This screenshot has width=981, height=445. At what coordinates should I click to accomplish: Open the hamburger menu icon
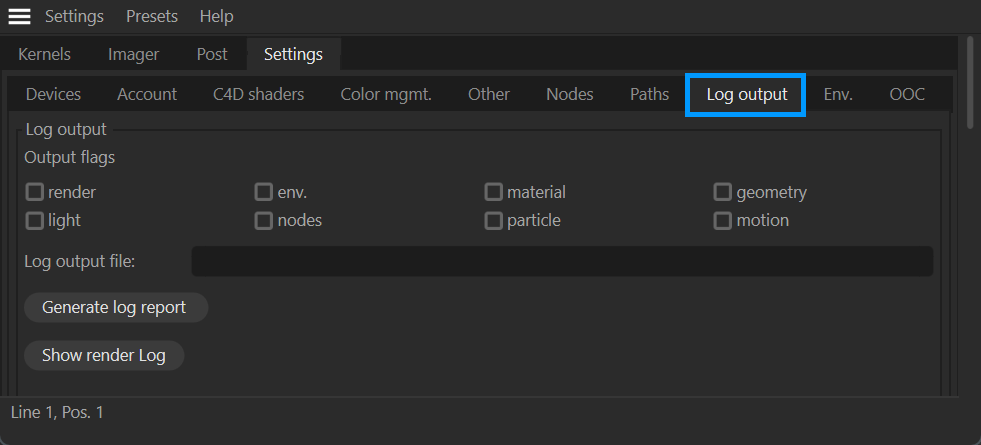click(x=19, y=16)
